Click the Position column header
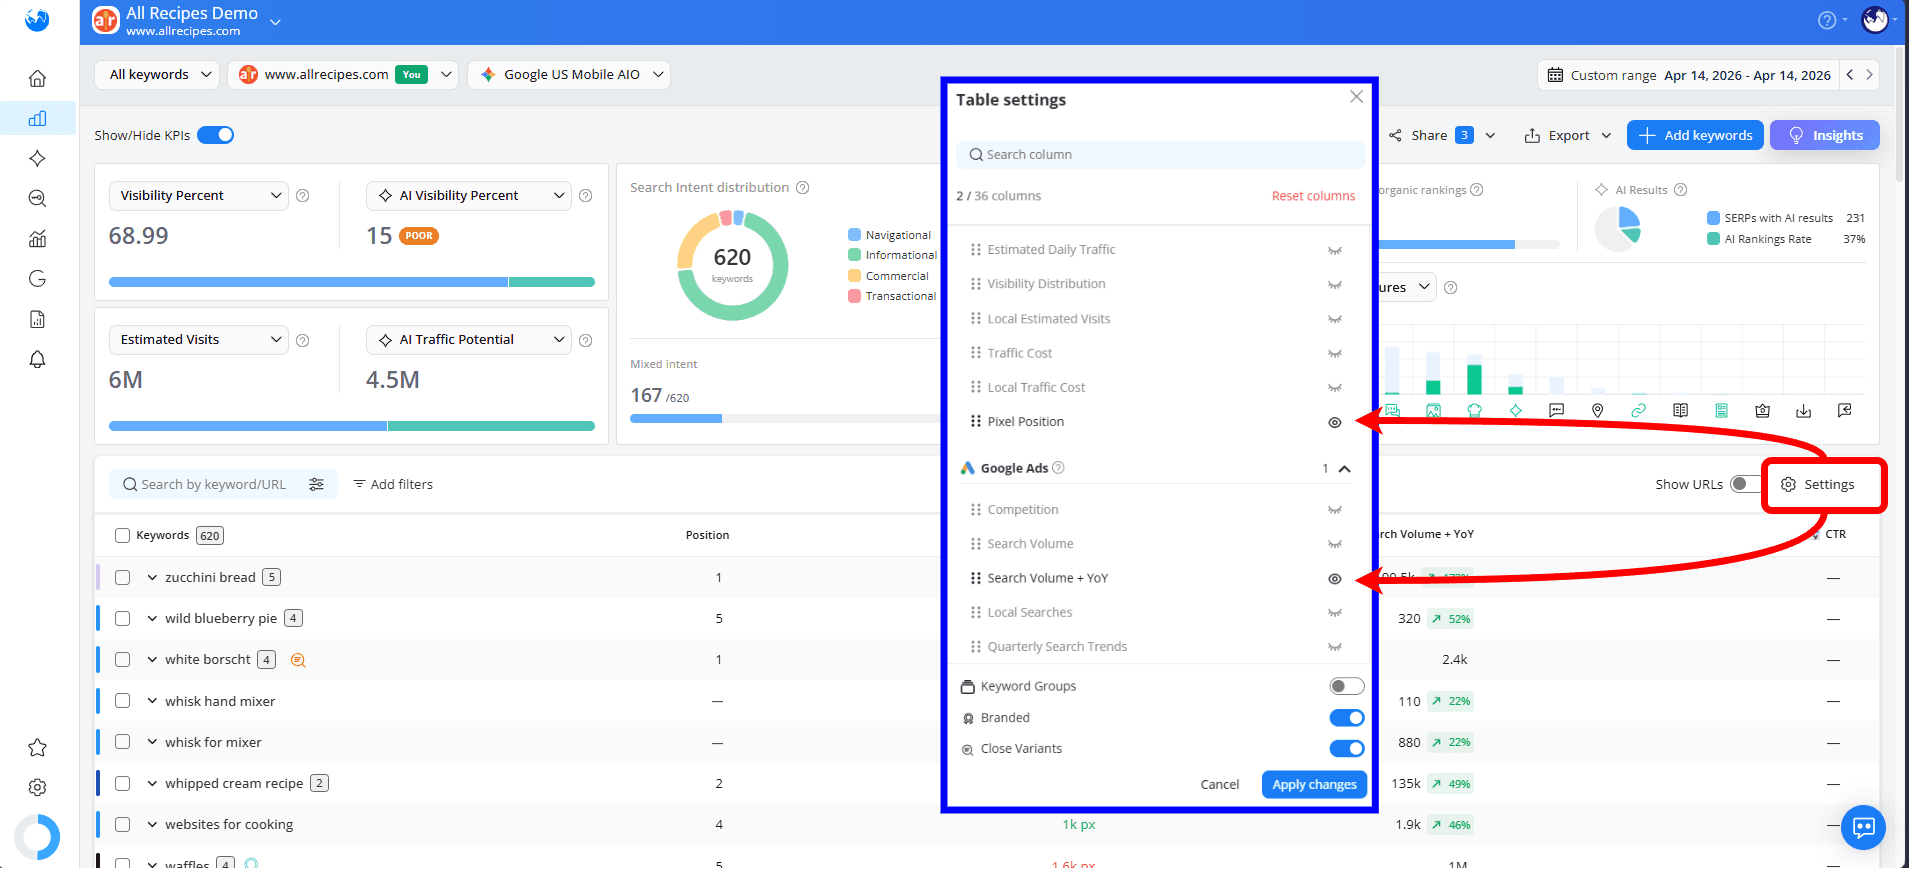The image size is (1909, 869). point(707,535)
